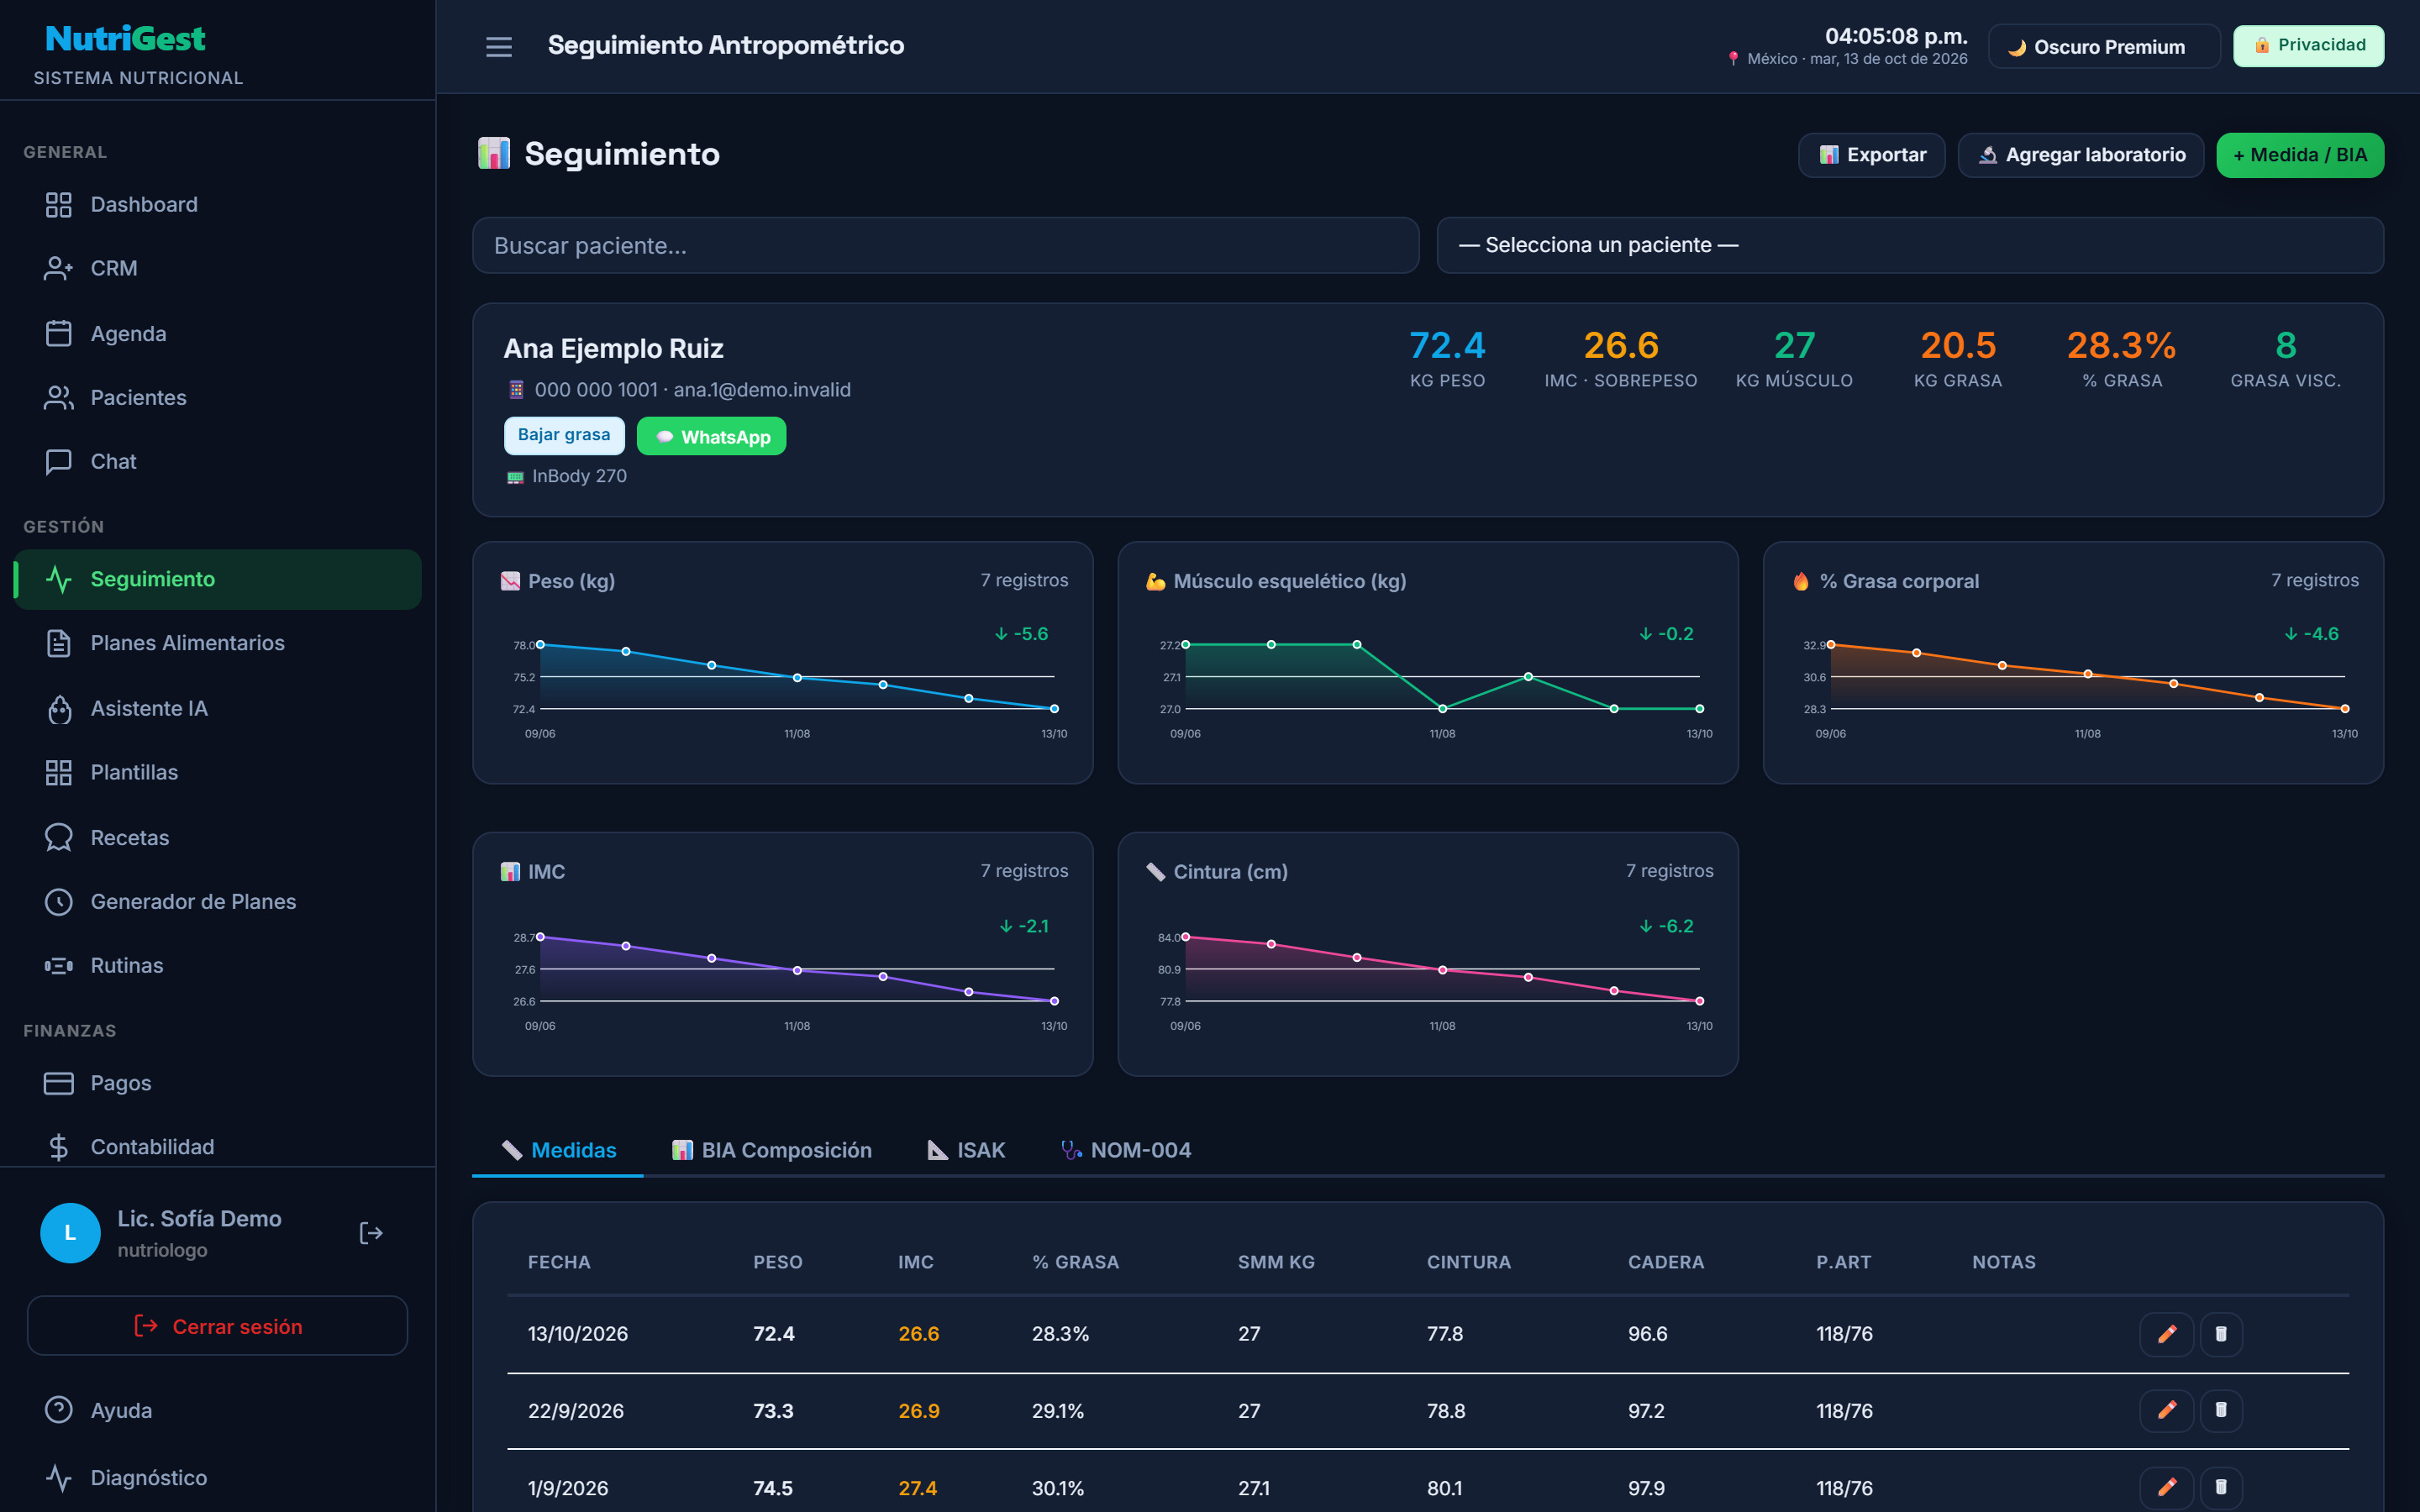The width and height of the screenshot is (2420, 1512).
Task: Expand the Selecciona un paciente dropdown
Action: 1910,245
